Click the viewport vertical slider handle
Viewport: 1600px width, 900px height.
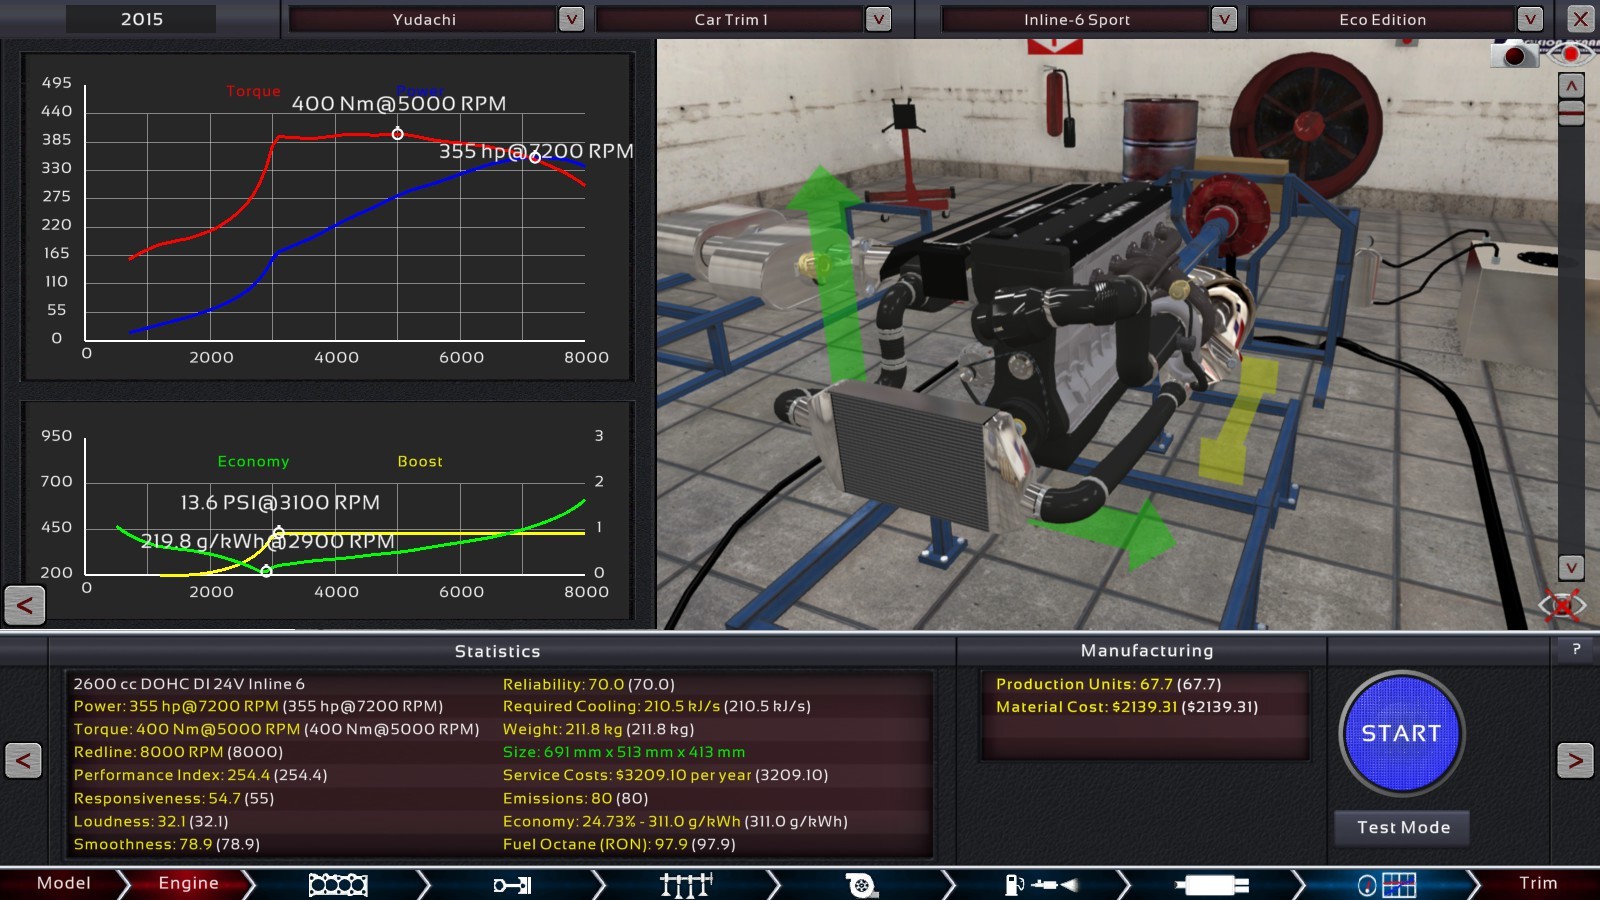coord(1571,112)
